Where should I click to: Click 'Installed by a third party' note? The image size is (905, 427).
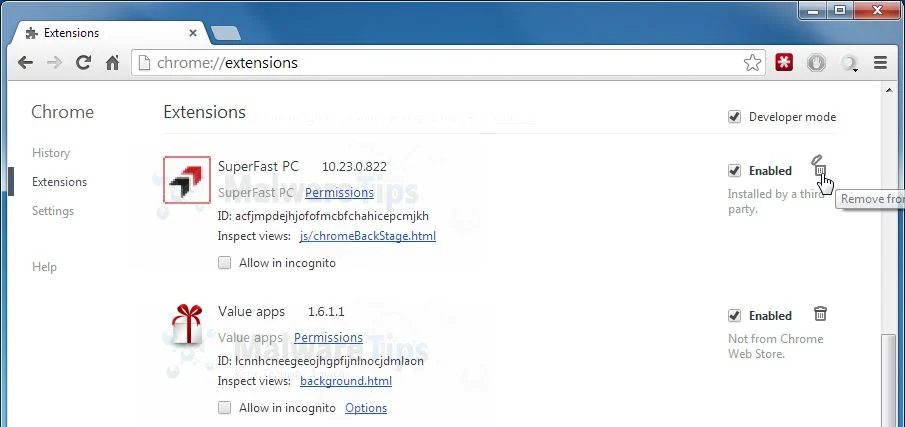tap(775, 201)
